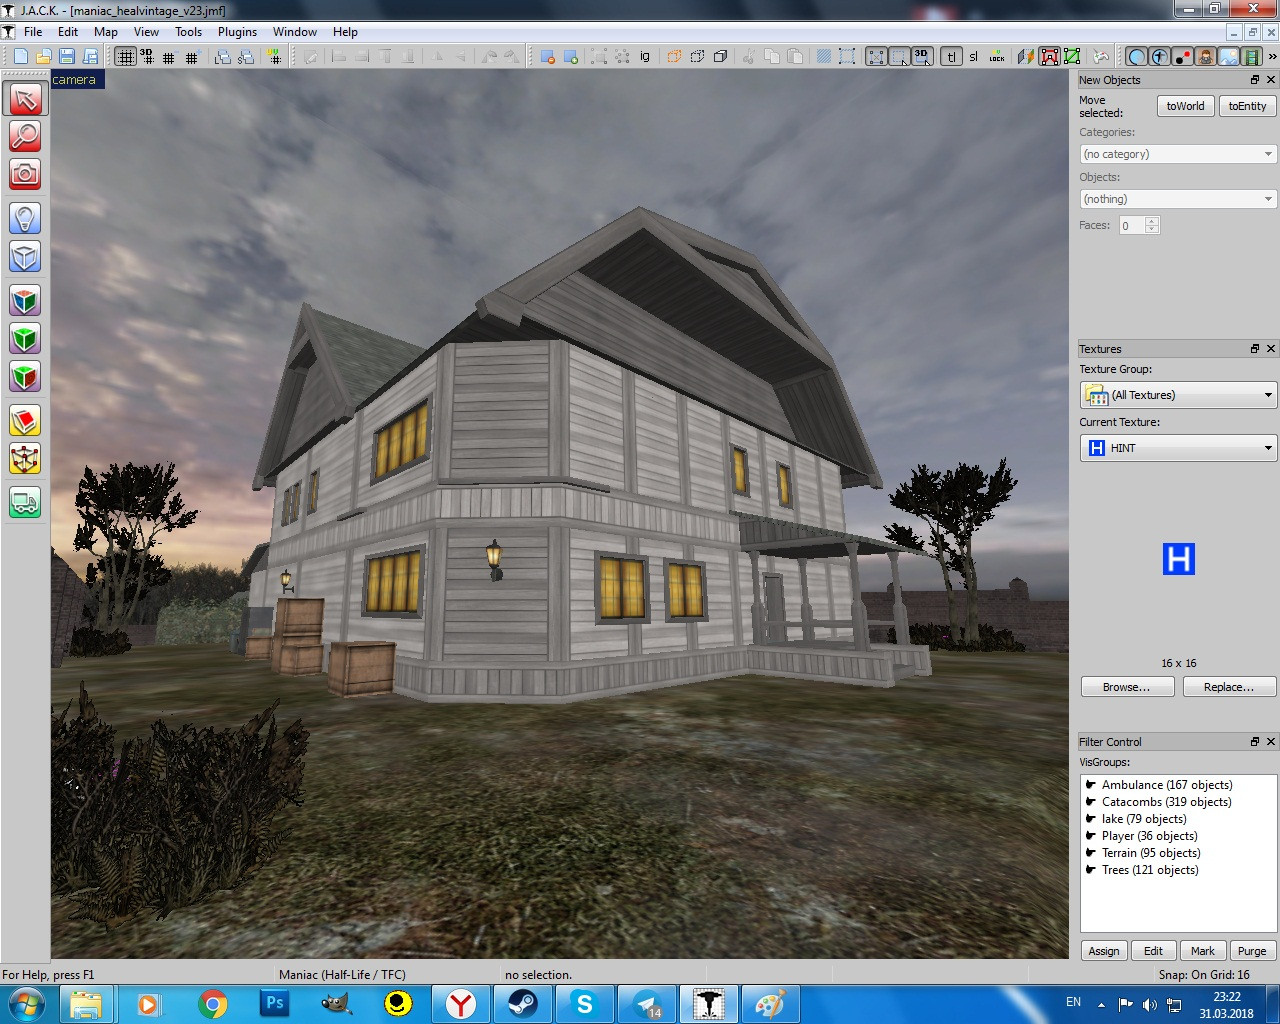Toggle the 3D selection mode icon

pyautogui.click(x=922, y=56)
